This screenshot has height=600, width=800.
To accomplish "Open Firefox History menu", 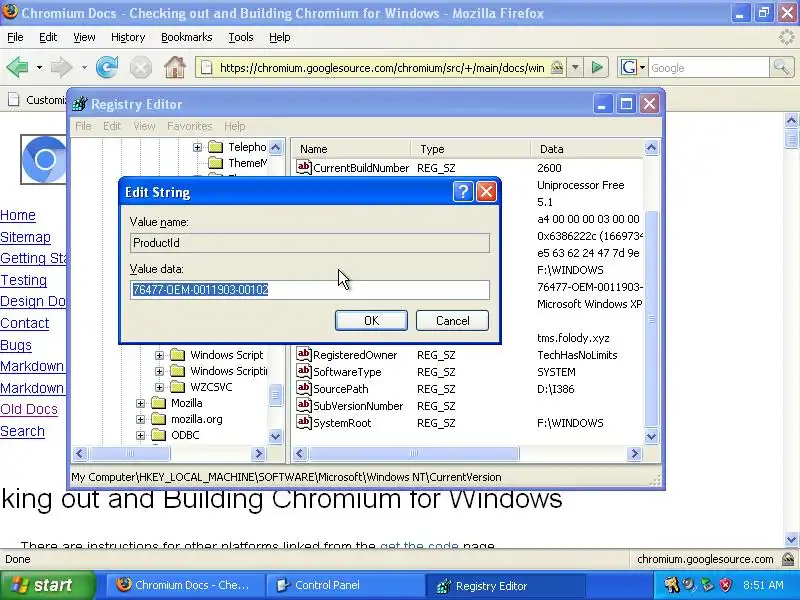I will click(x=128, y=37).
